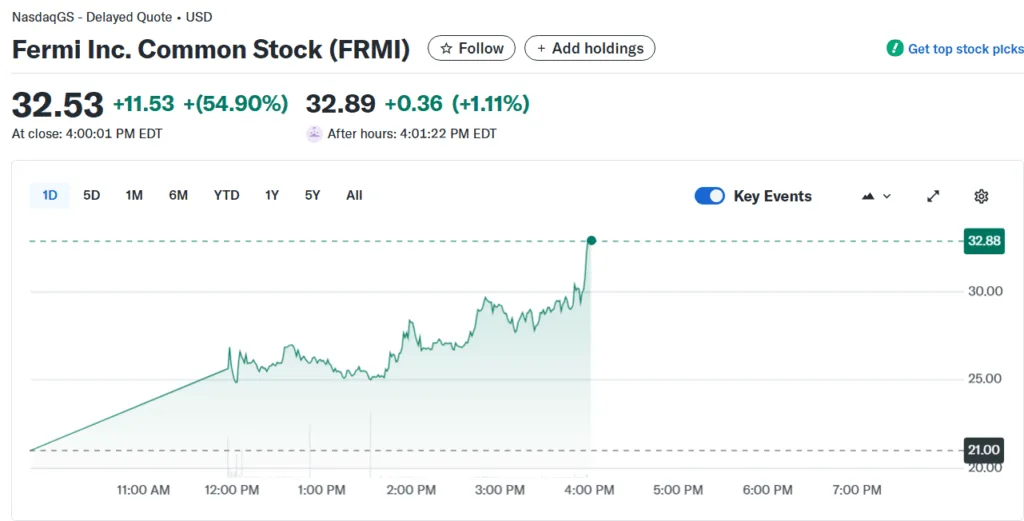The height and width of the screenshot is (521, 1024).
Task: View the 1Y chart range
Action: pyautogui.click(x=272, y=195)
